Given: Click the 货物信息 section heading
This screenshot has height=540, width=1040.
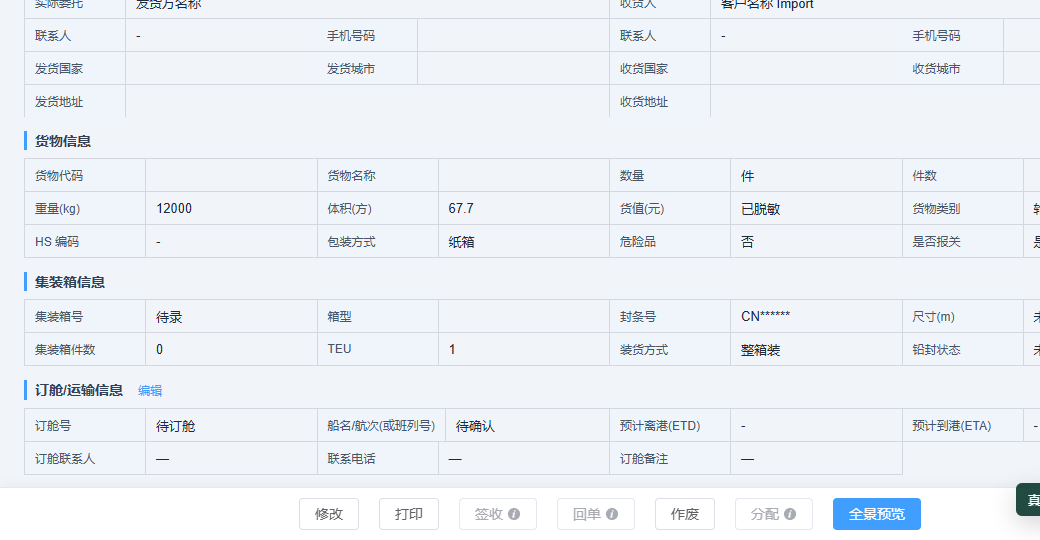Looking at the screenshot, I should (x=62, y=141).
